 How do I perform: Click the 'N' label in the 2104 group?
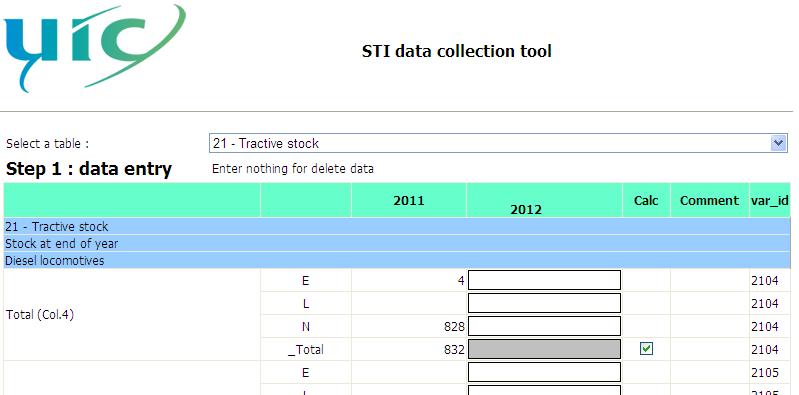[x=306, y=327]
